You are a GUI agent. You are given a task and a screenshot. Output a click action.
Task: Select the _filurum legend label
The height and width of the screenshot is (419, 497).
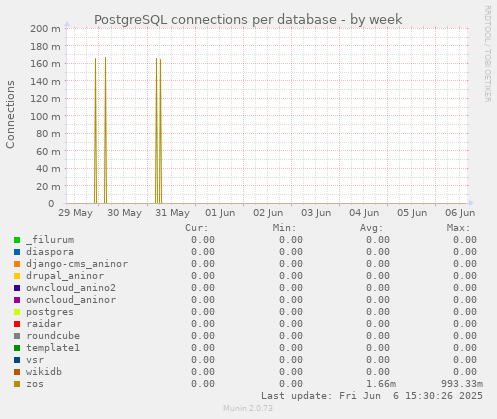point(50,240)
